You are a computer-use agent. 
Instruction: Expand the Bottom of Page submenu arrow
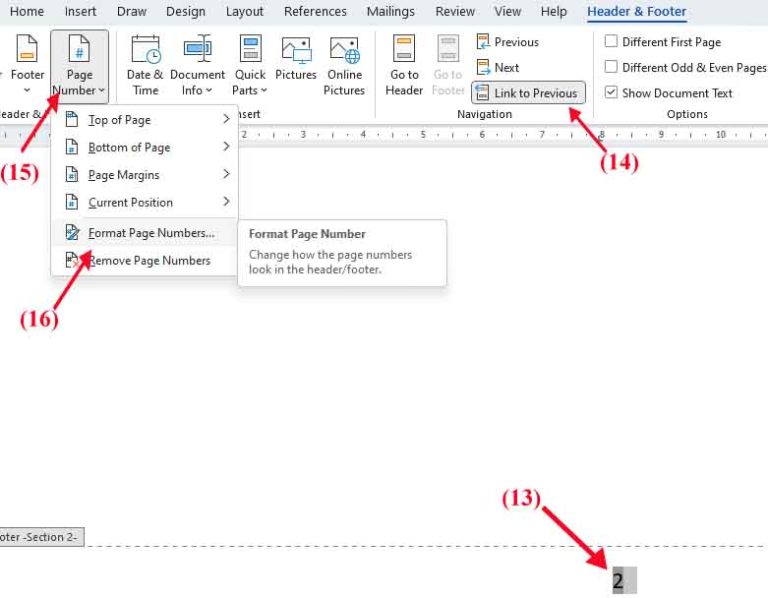[x=226, y=146]
